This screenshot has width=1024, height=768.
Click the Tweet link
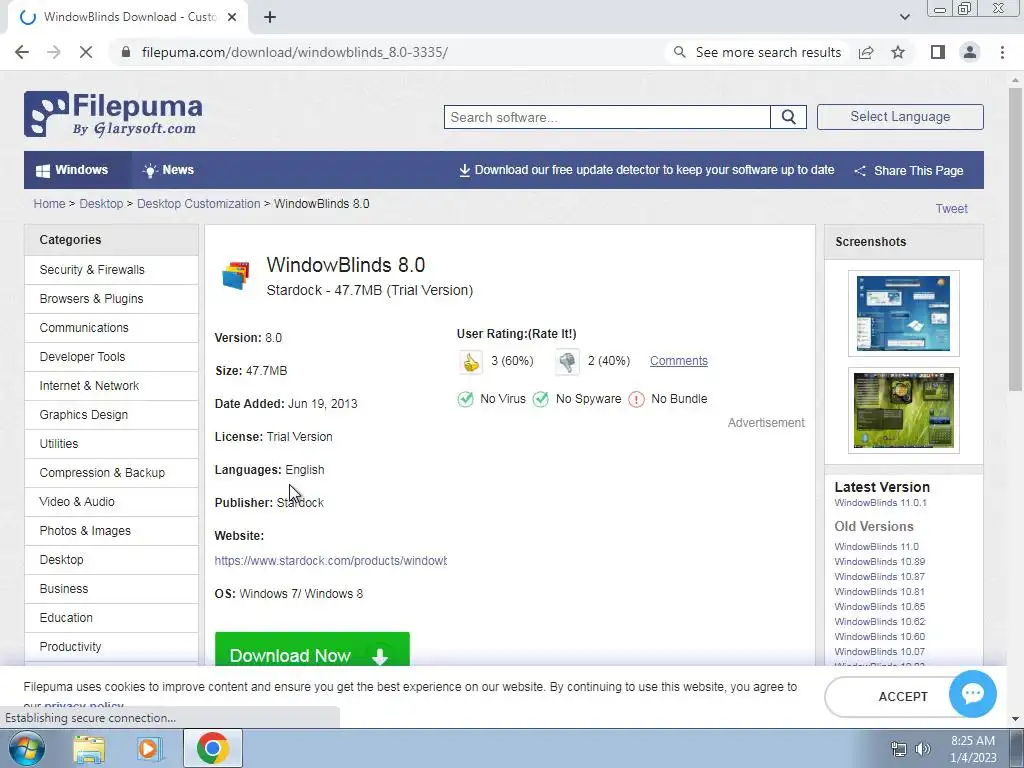point(952,209)
